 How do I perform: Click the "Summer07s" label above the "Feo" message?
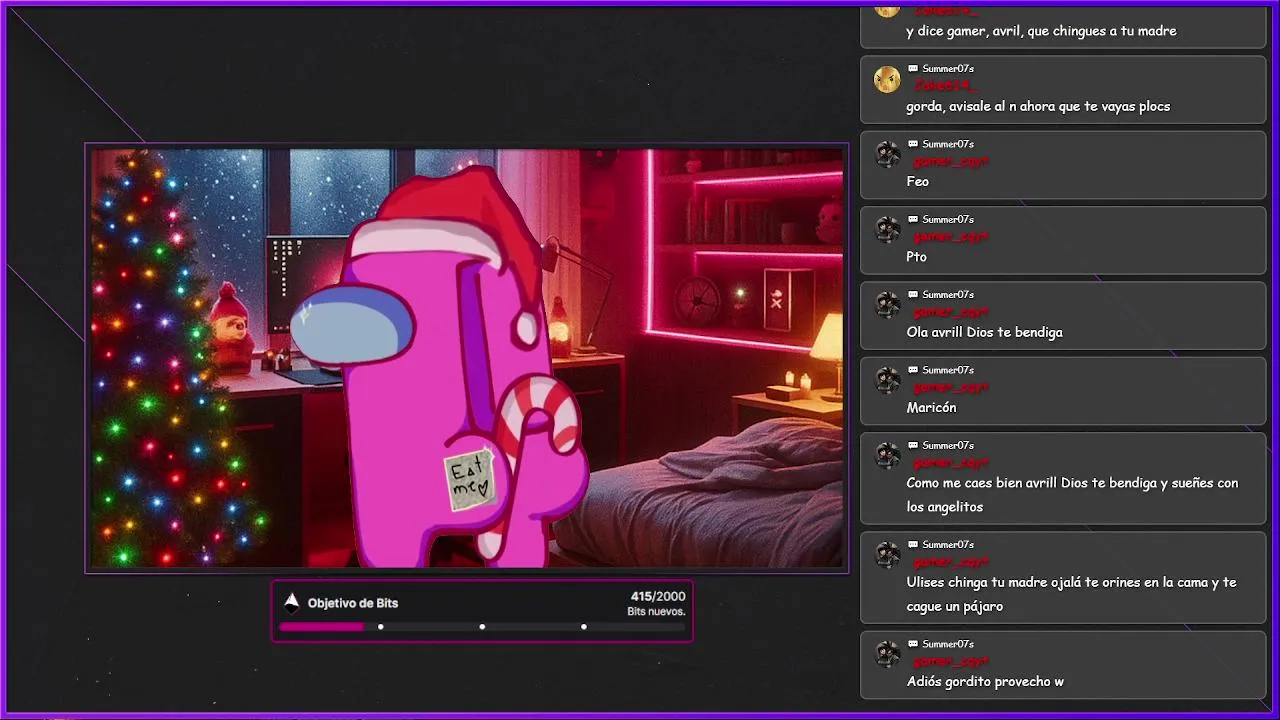coord(948,144)
